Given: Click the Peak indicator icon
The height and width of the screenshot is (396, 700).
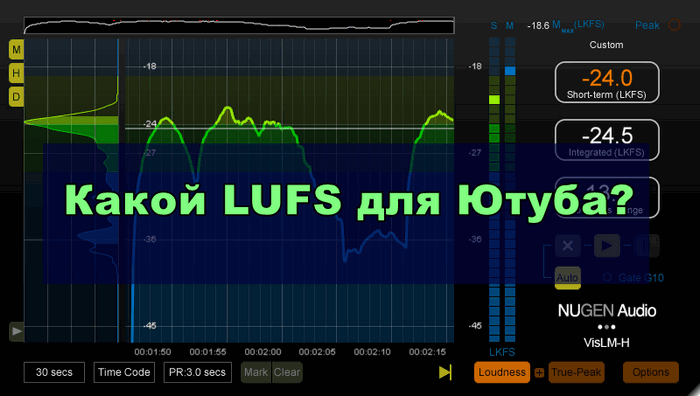Looking at the screenshot, I should [674, 25].
